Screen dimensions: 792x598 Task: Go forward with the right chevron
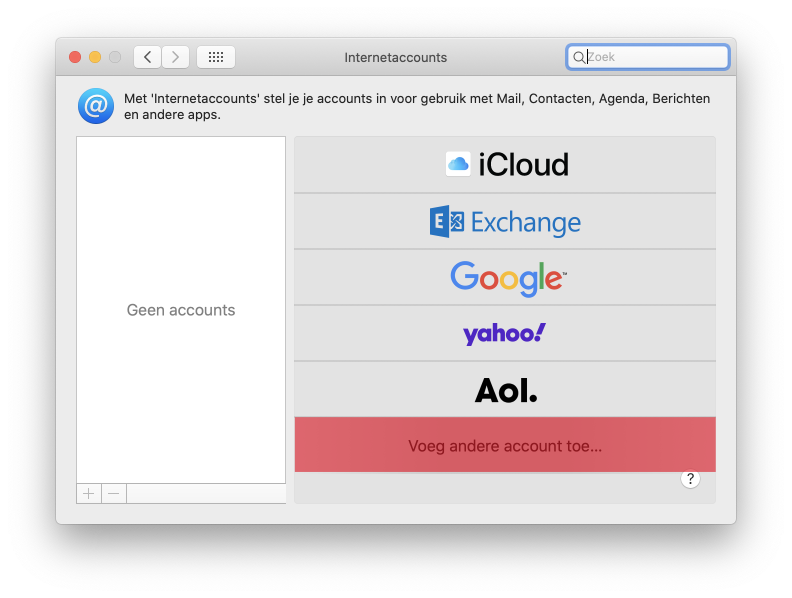176,57
